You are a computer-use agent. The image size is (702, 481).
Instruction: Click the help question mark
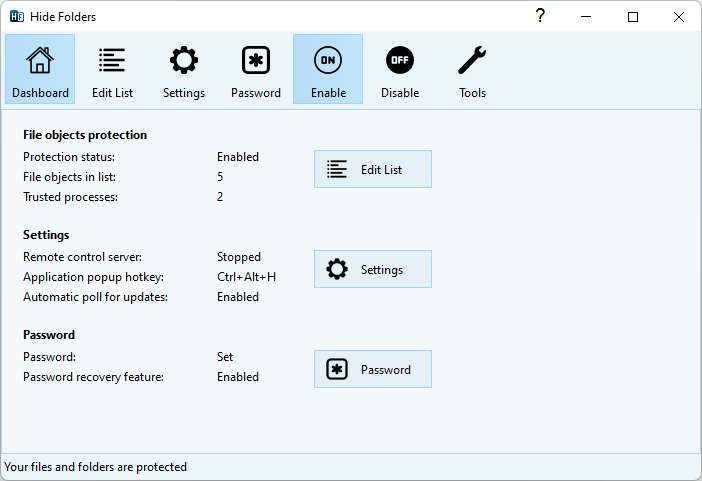(x=540, y=16)
